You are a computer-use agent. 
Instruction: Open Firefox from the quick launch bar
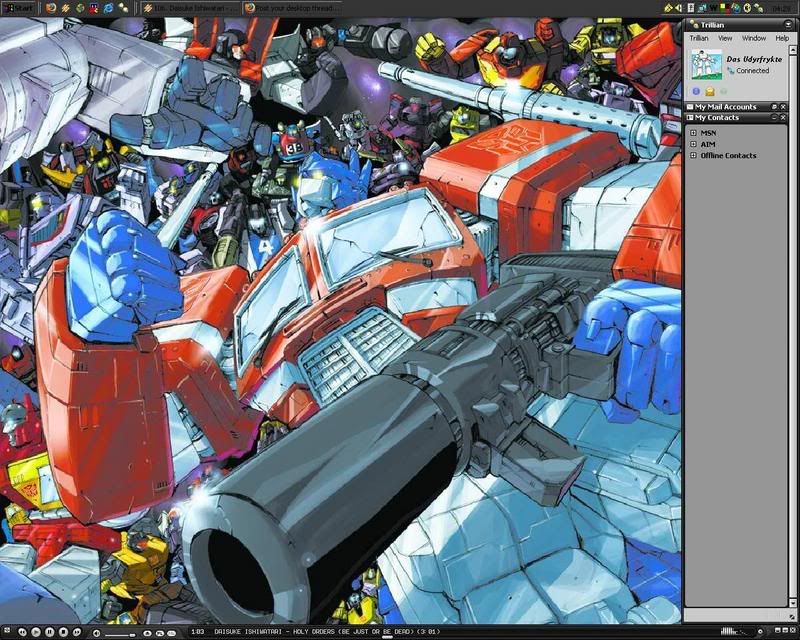[x=50, y=7]
